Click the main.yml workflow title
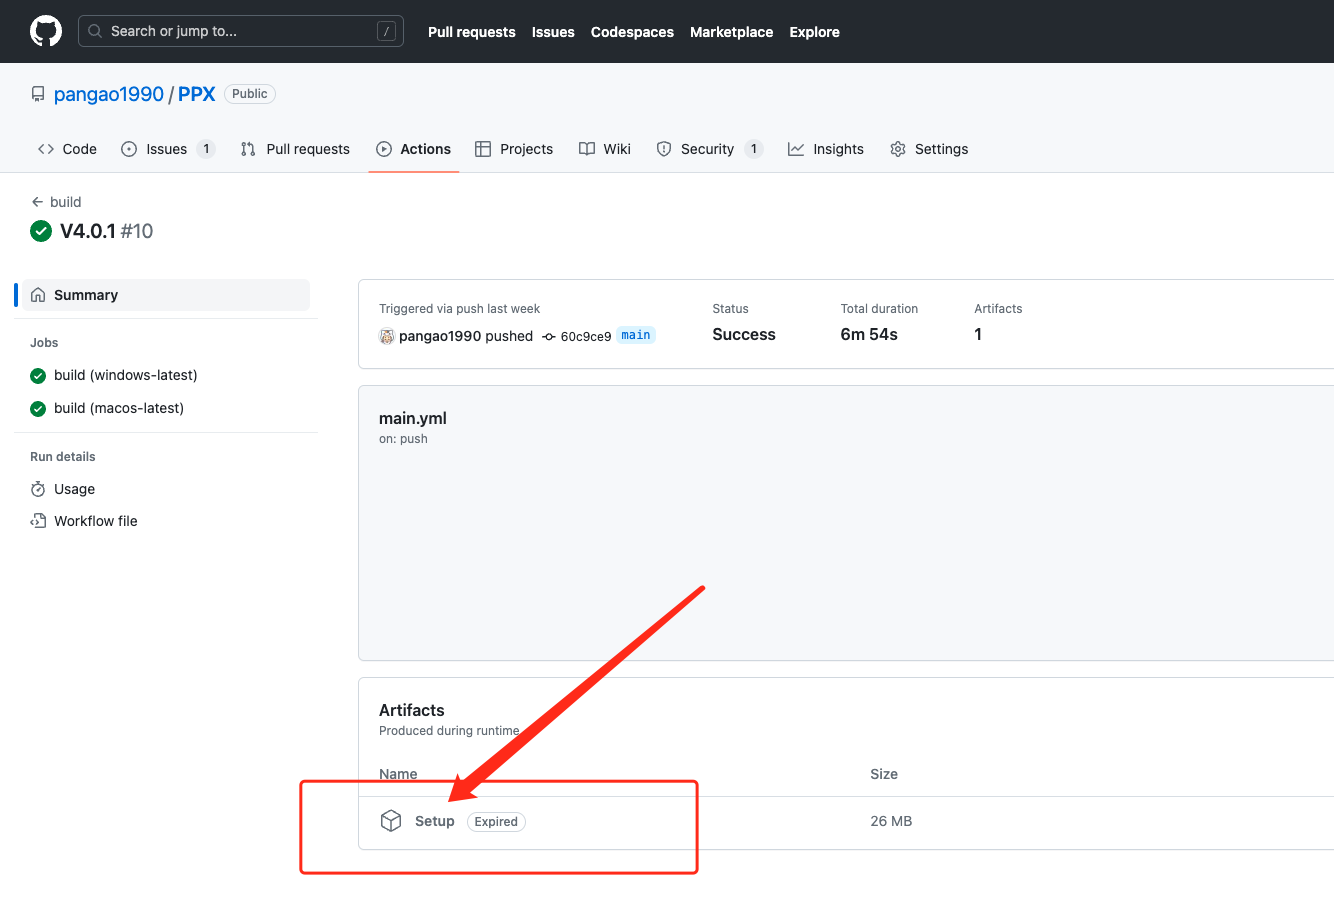Screen dimensions: 1334x921 tap(413, 418)
